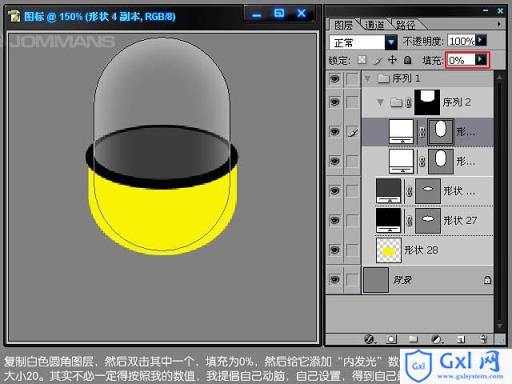512x384 pixels.
Task: Open the Layers palette flyout menu arrow
Action: point(499,24)
